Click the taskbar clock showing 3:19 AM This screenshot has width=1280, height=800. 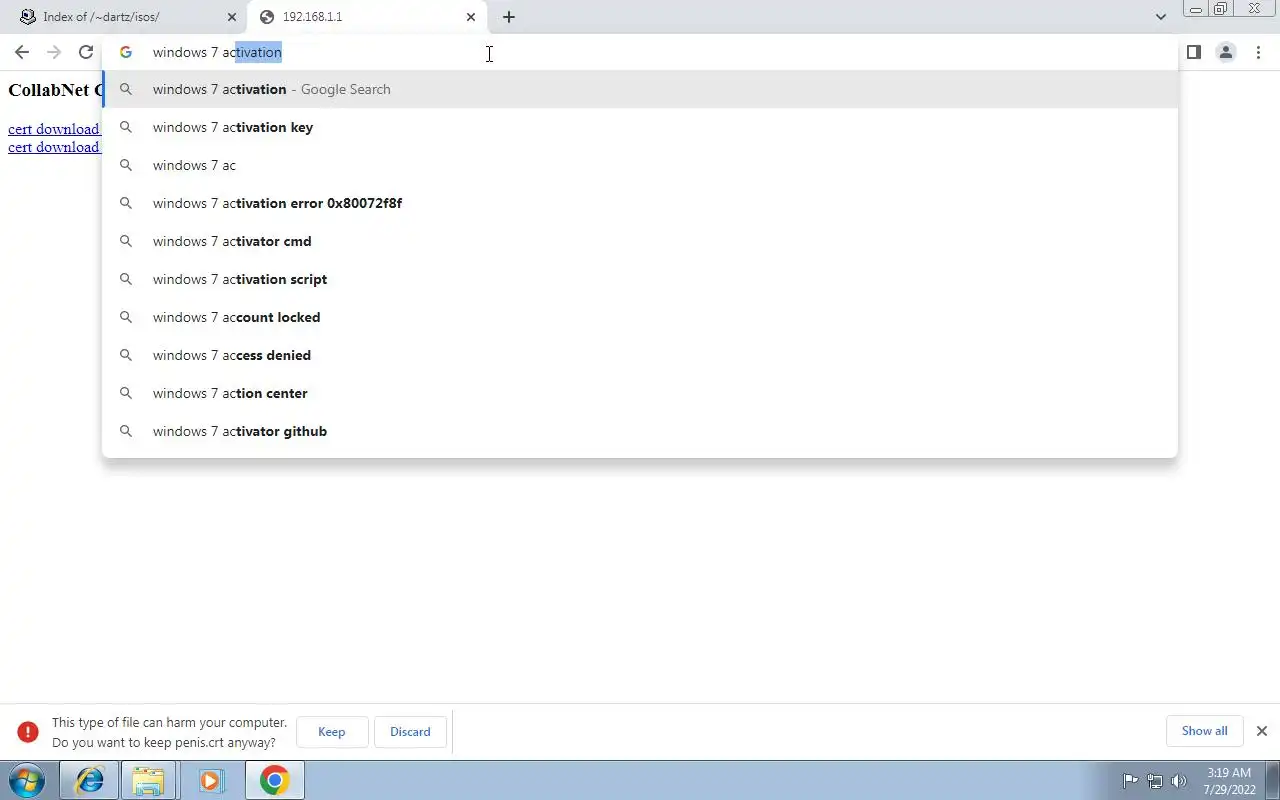(1229, 781)
